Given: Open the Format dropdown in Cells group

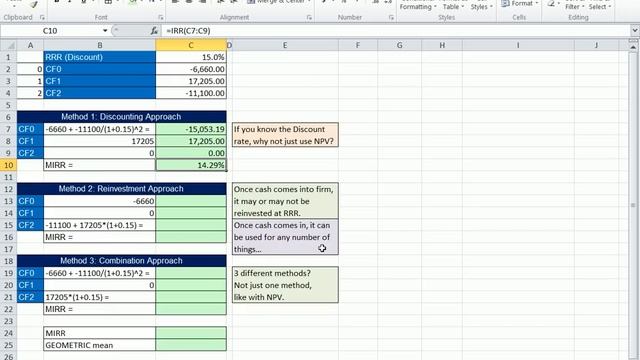Looking at the screenshot, I should click(519, 4).
